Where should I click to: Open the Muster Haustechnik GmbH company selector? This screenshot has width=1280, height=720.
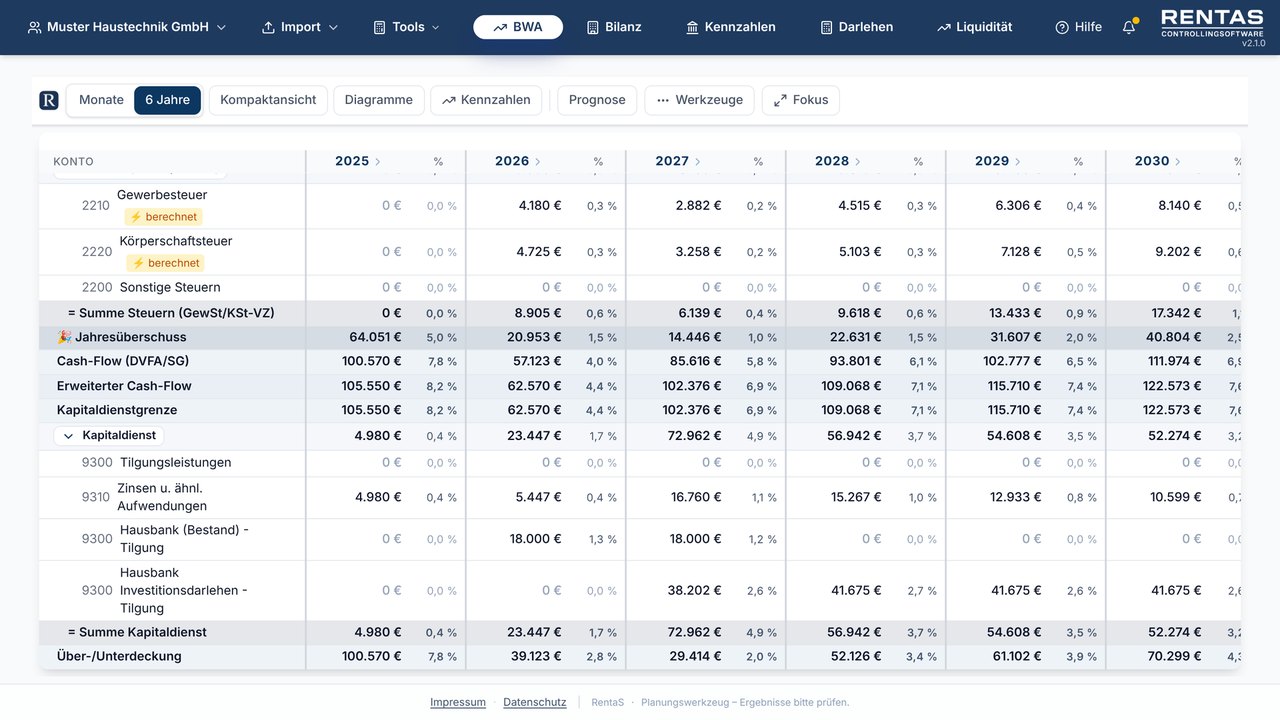pos(127,27)
